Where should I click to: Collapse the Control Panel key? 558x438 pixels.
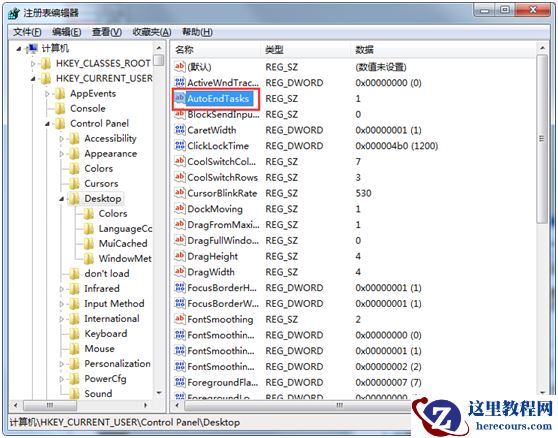[47, 124]
